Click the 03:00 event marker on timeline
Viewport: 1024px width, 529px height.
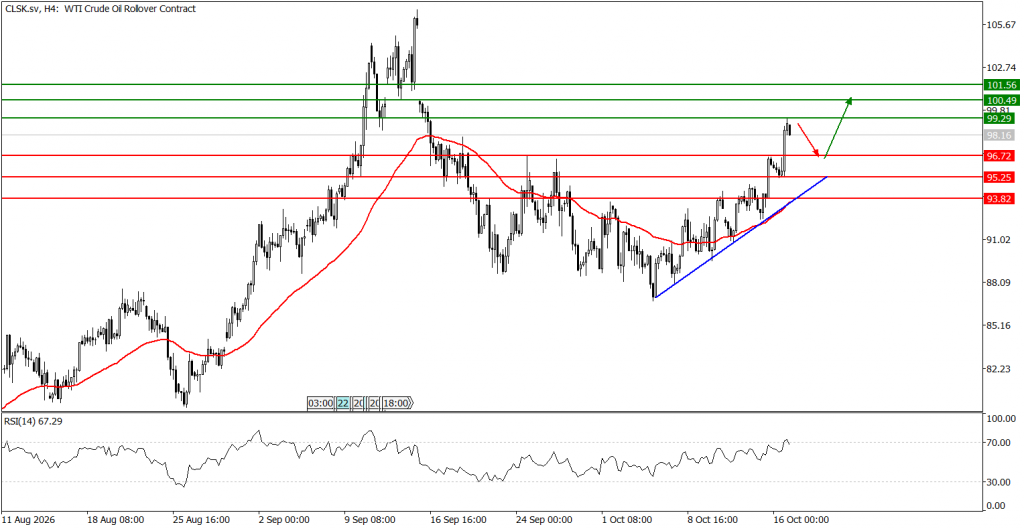coord(321,404)
